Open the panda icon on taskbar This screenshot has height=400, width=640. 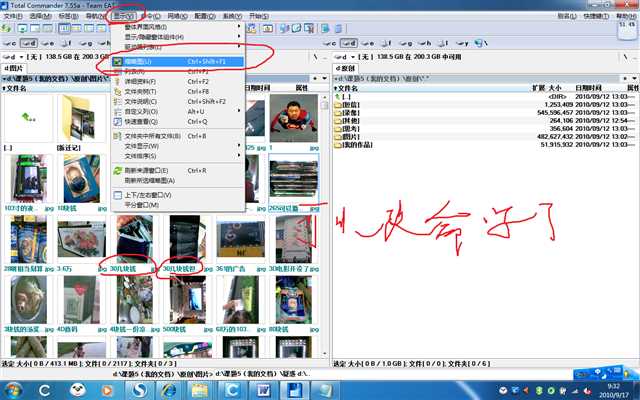point(77,390)
